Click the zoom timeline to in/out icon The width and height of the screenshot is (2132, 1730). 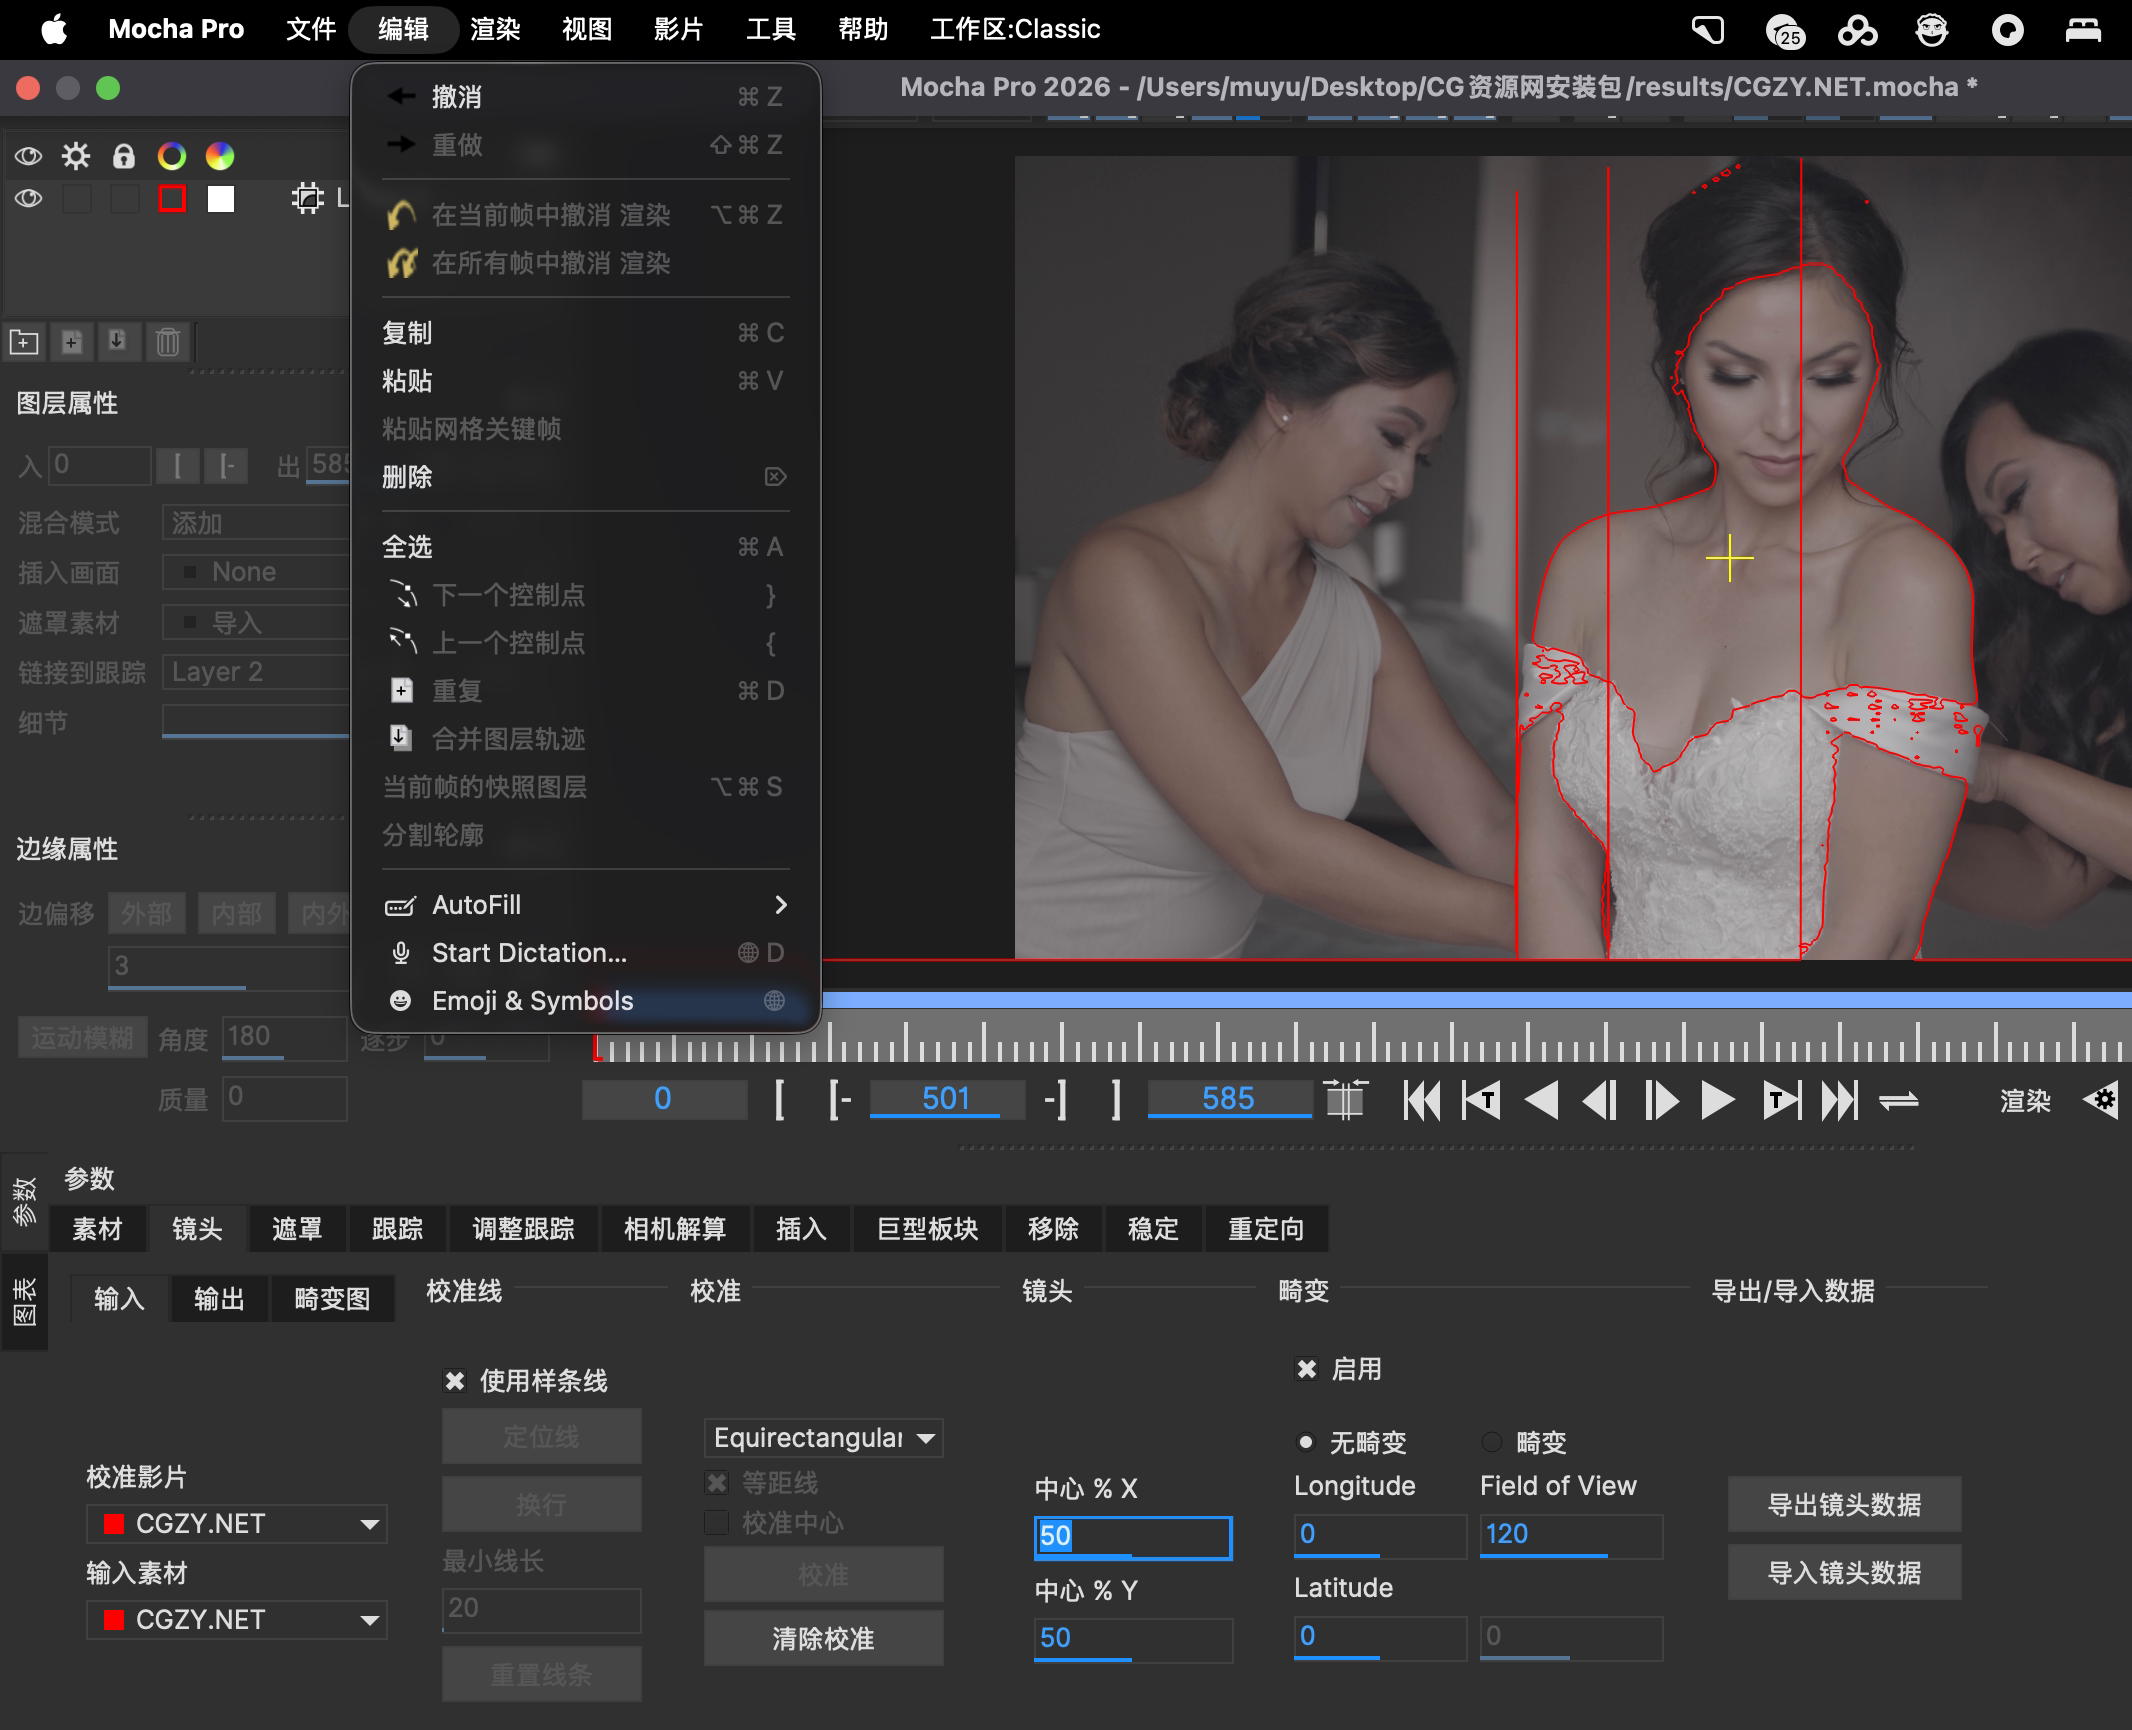coord(1345,1100)
